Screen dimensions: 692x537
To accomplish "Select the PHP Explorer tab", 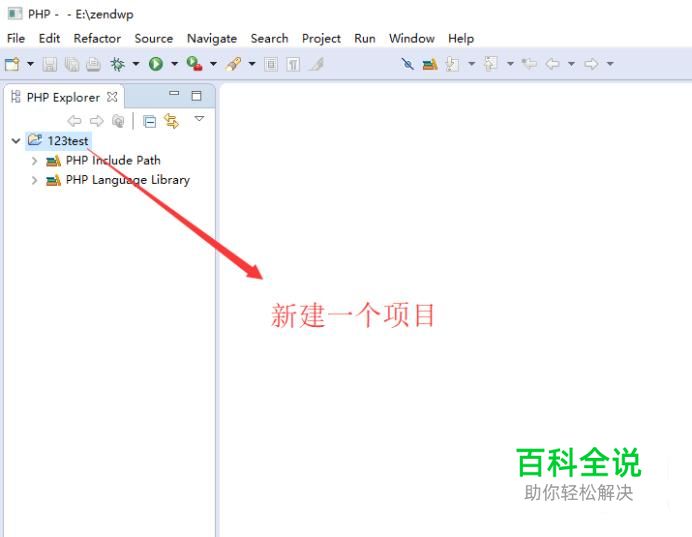I will coord(63,98).
